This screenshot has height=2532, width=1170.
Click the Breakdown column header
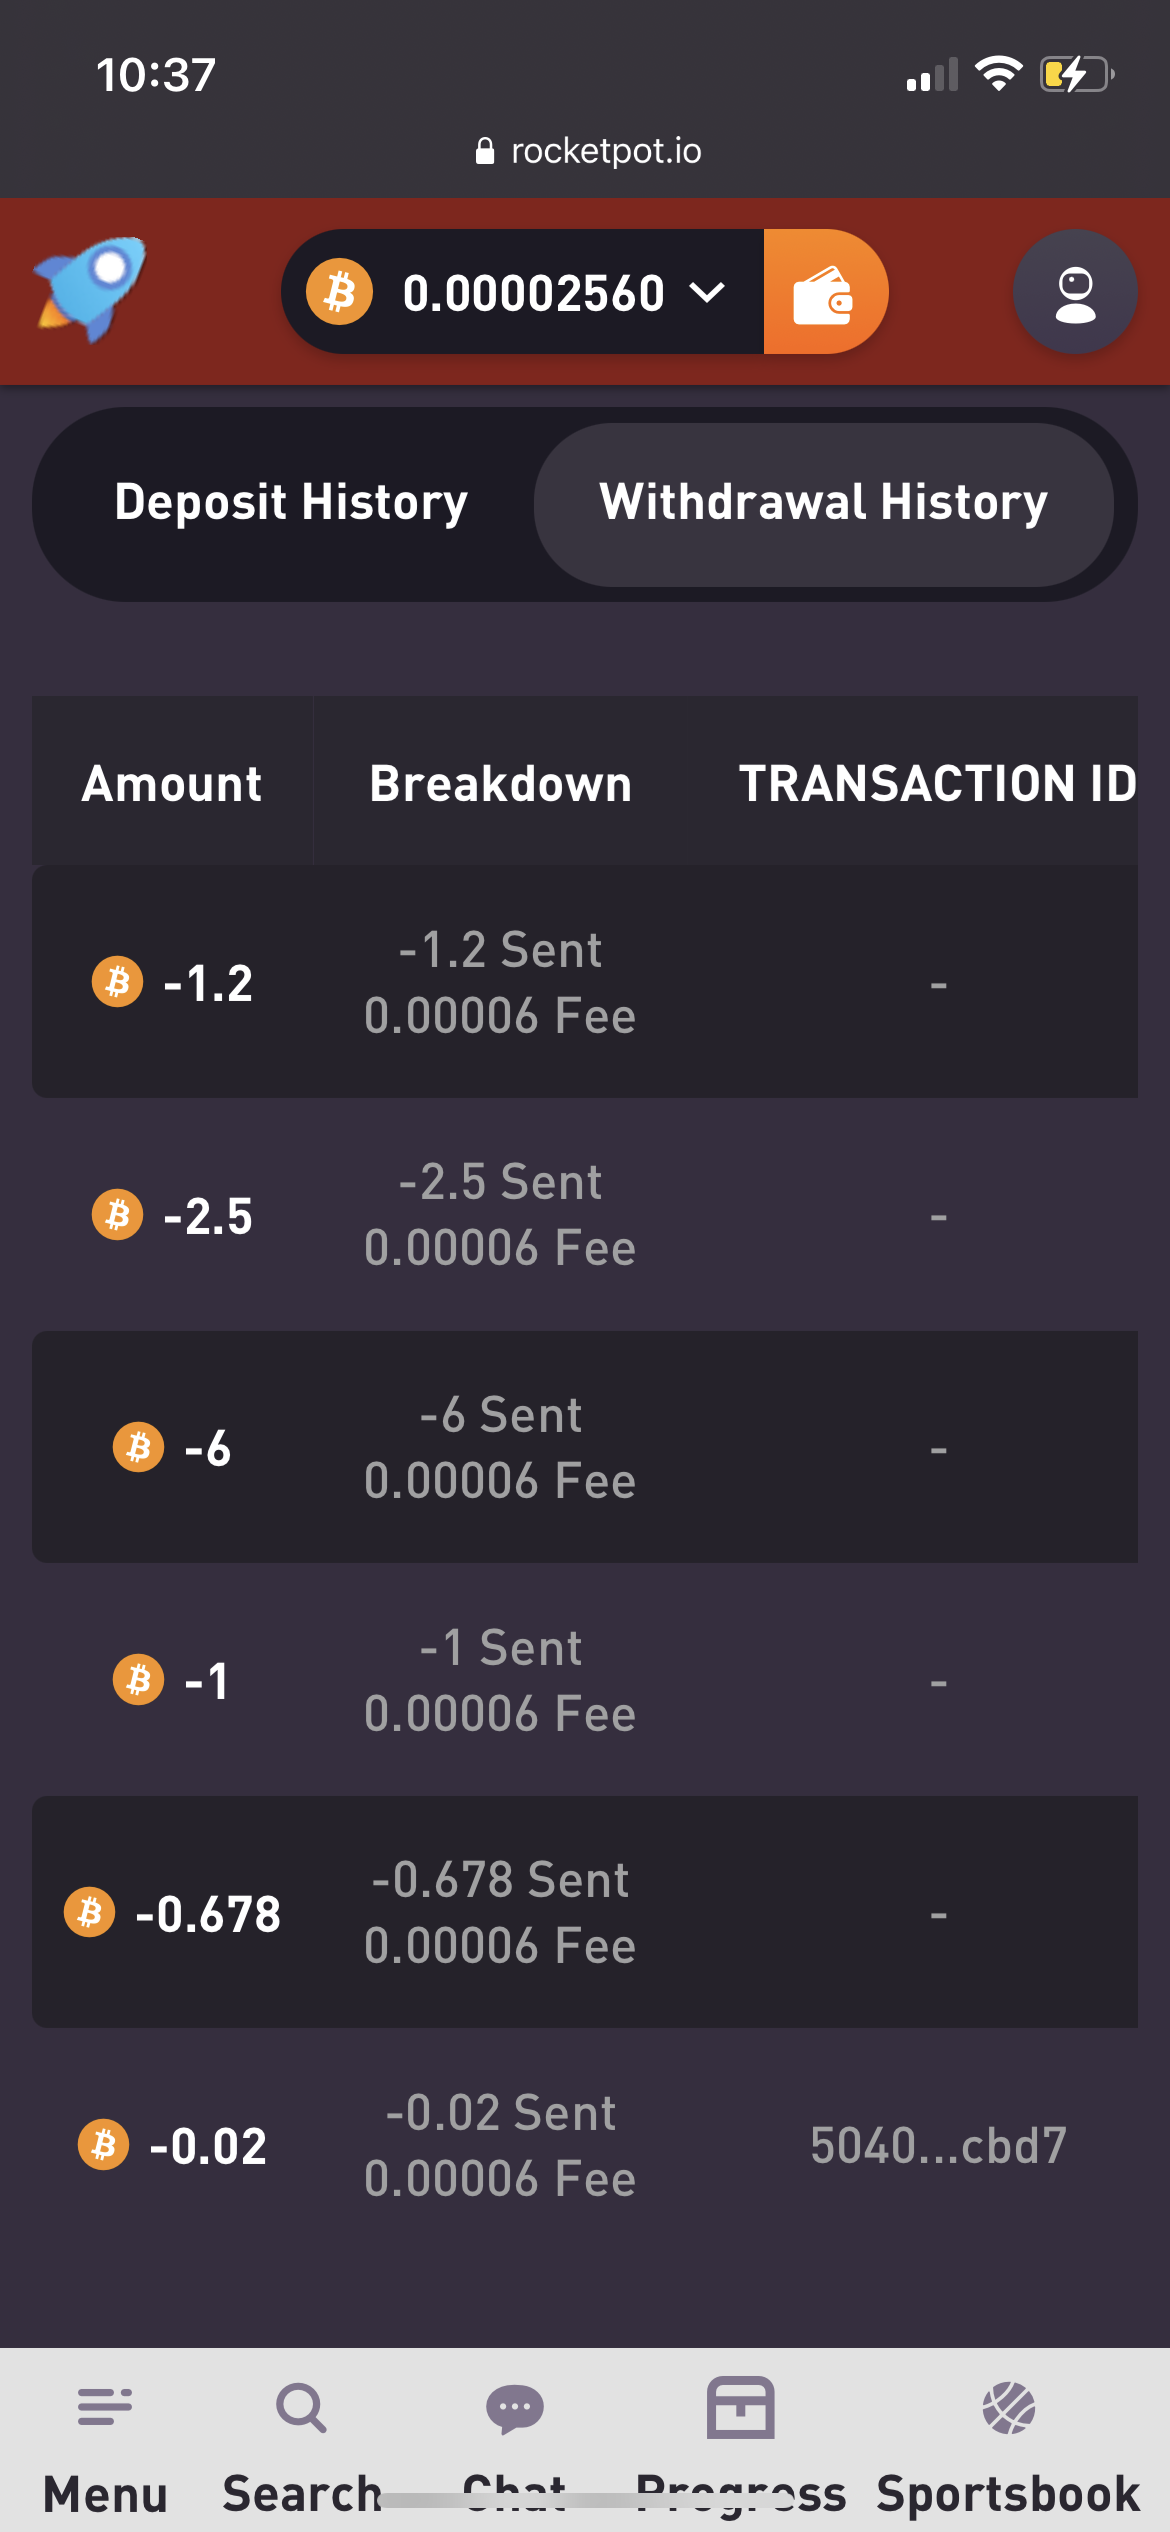click(500, 783)
